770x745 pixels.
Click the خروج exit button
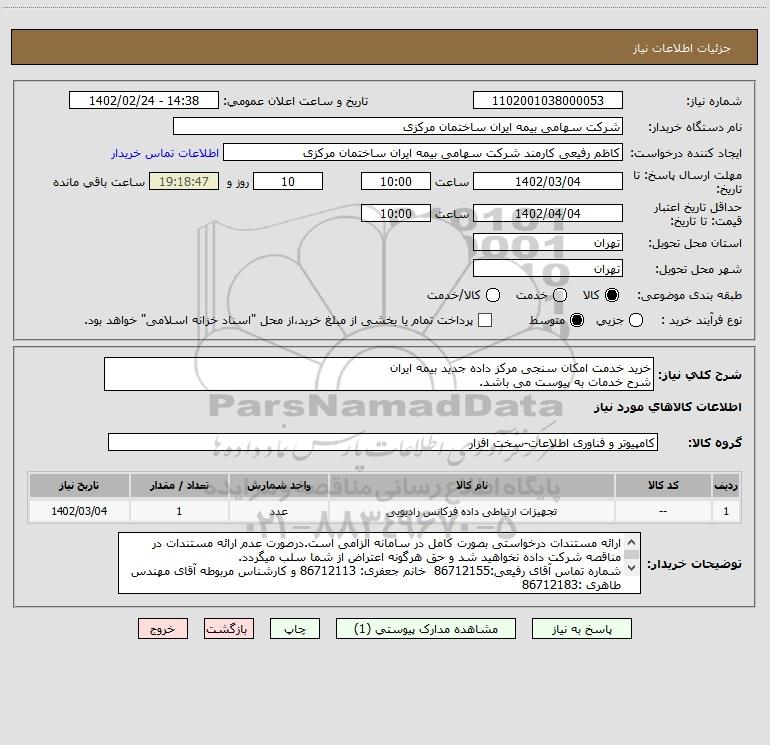pos(163,629)
